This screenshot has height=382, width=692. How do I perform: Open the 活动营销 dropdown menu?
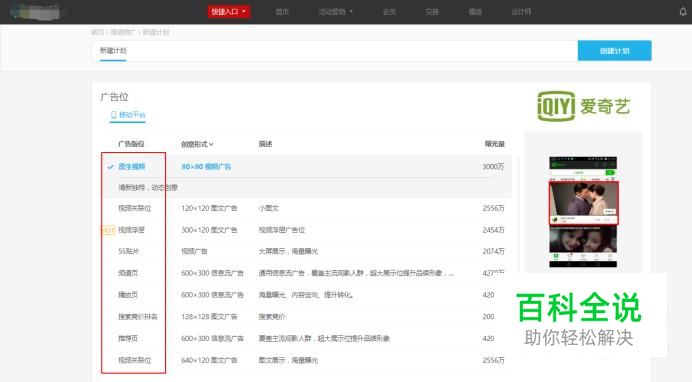336,12
